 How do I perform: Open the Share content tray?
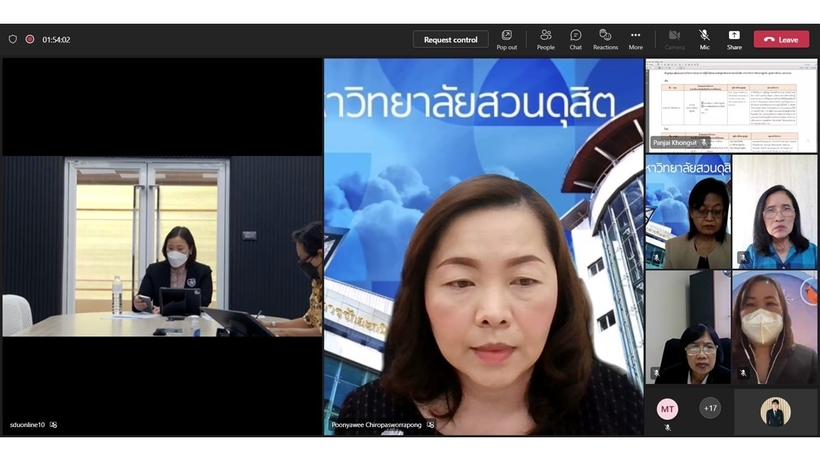[x=734, y=39]
